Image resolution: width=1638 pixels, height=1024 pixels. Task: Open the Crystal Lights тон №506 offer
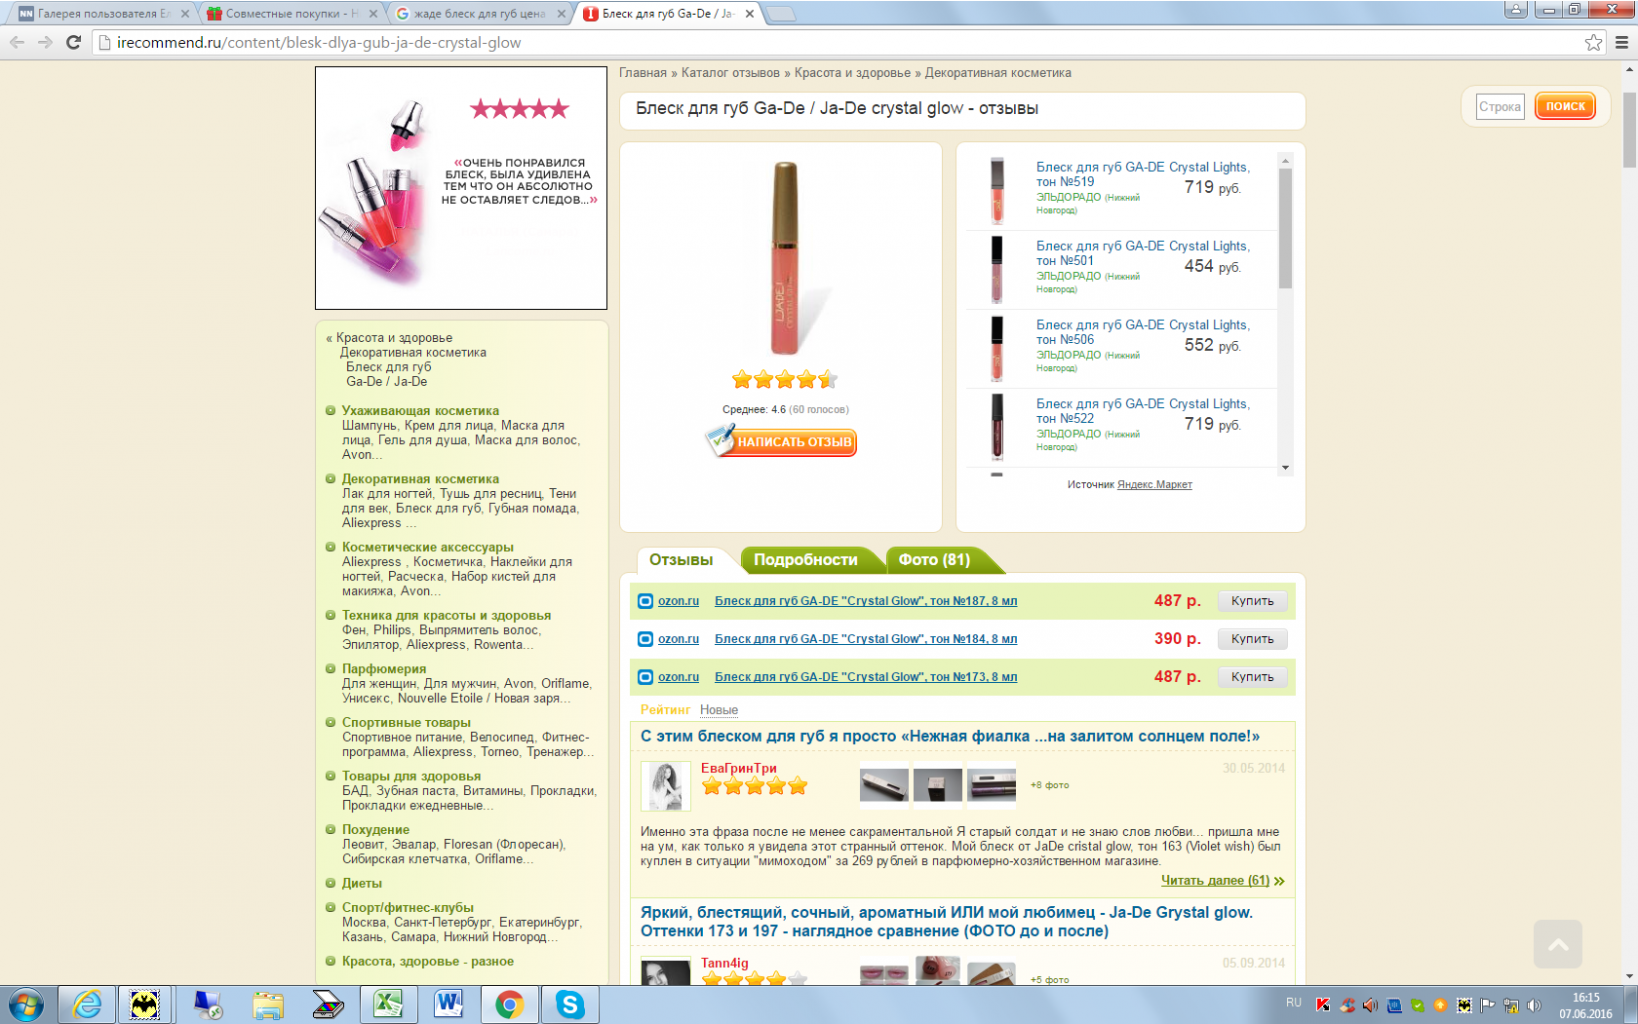click(1143, 332)
